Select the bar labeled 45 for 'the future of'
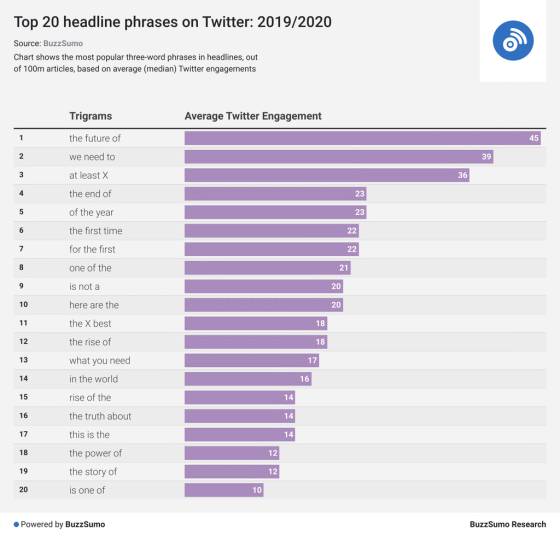Screen dimensions: 560x536 coord(362,138)
